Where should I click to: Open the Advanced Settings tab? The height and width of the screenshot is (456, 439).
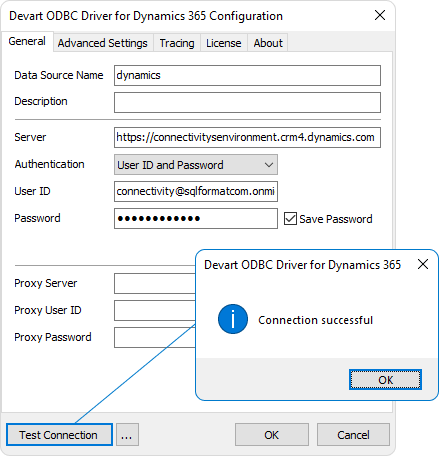click(x=103, y=43)
